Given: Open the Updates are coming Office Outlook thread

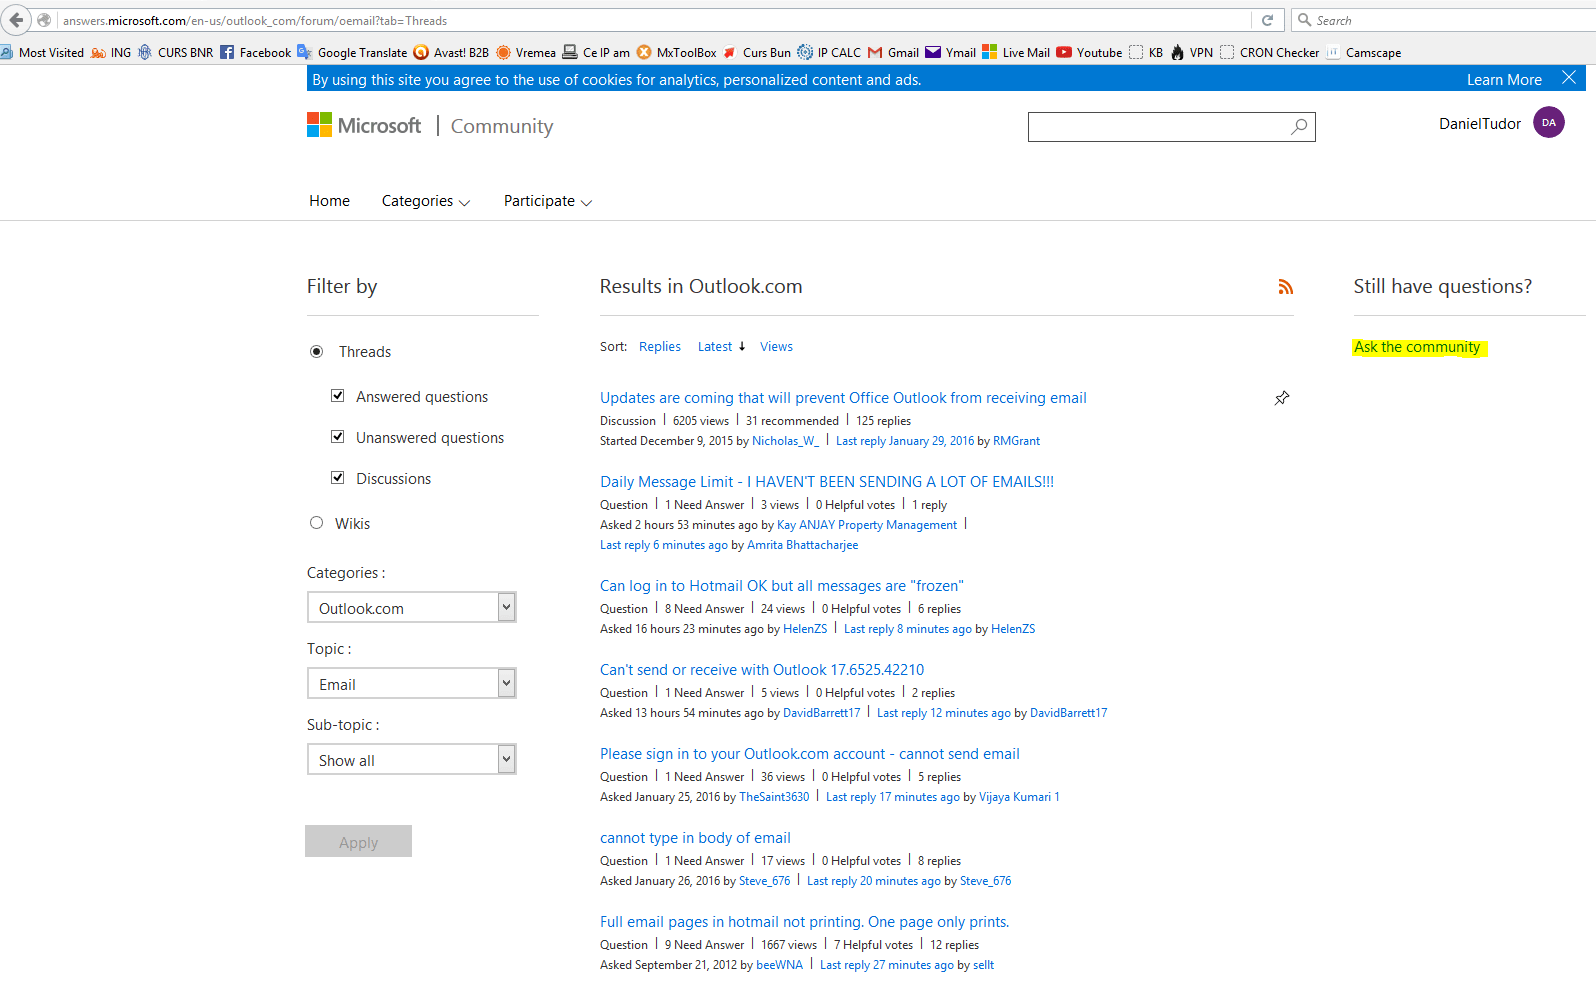Looking at the screenshot, I should (843, 398).
